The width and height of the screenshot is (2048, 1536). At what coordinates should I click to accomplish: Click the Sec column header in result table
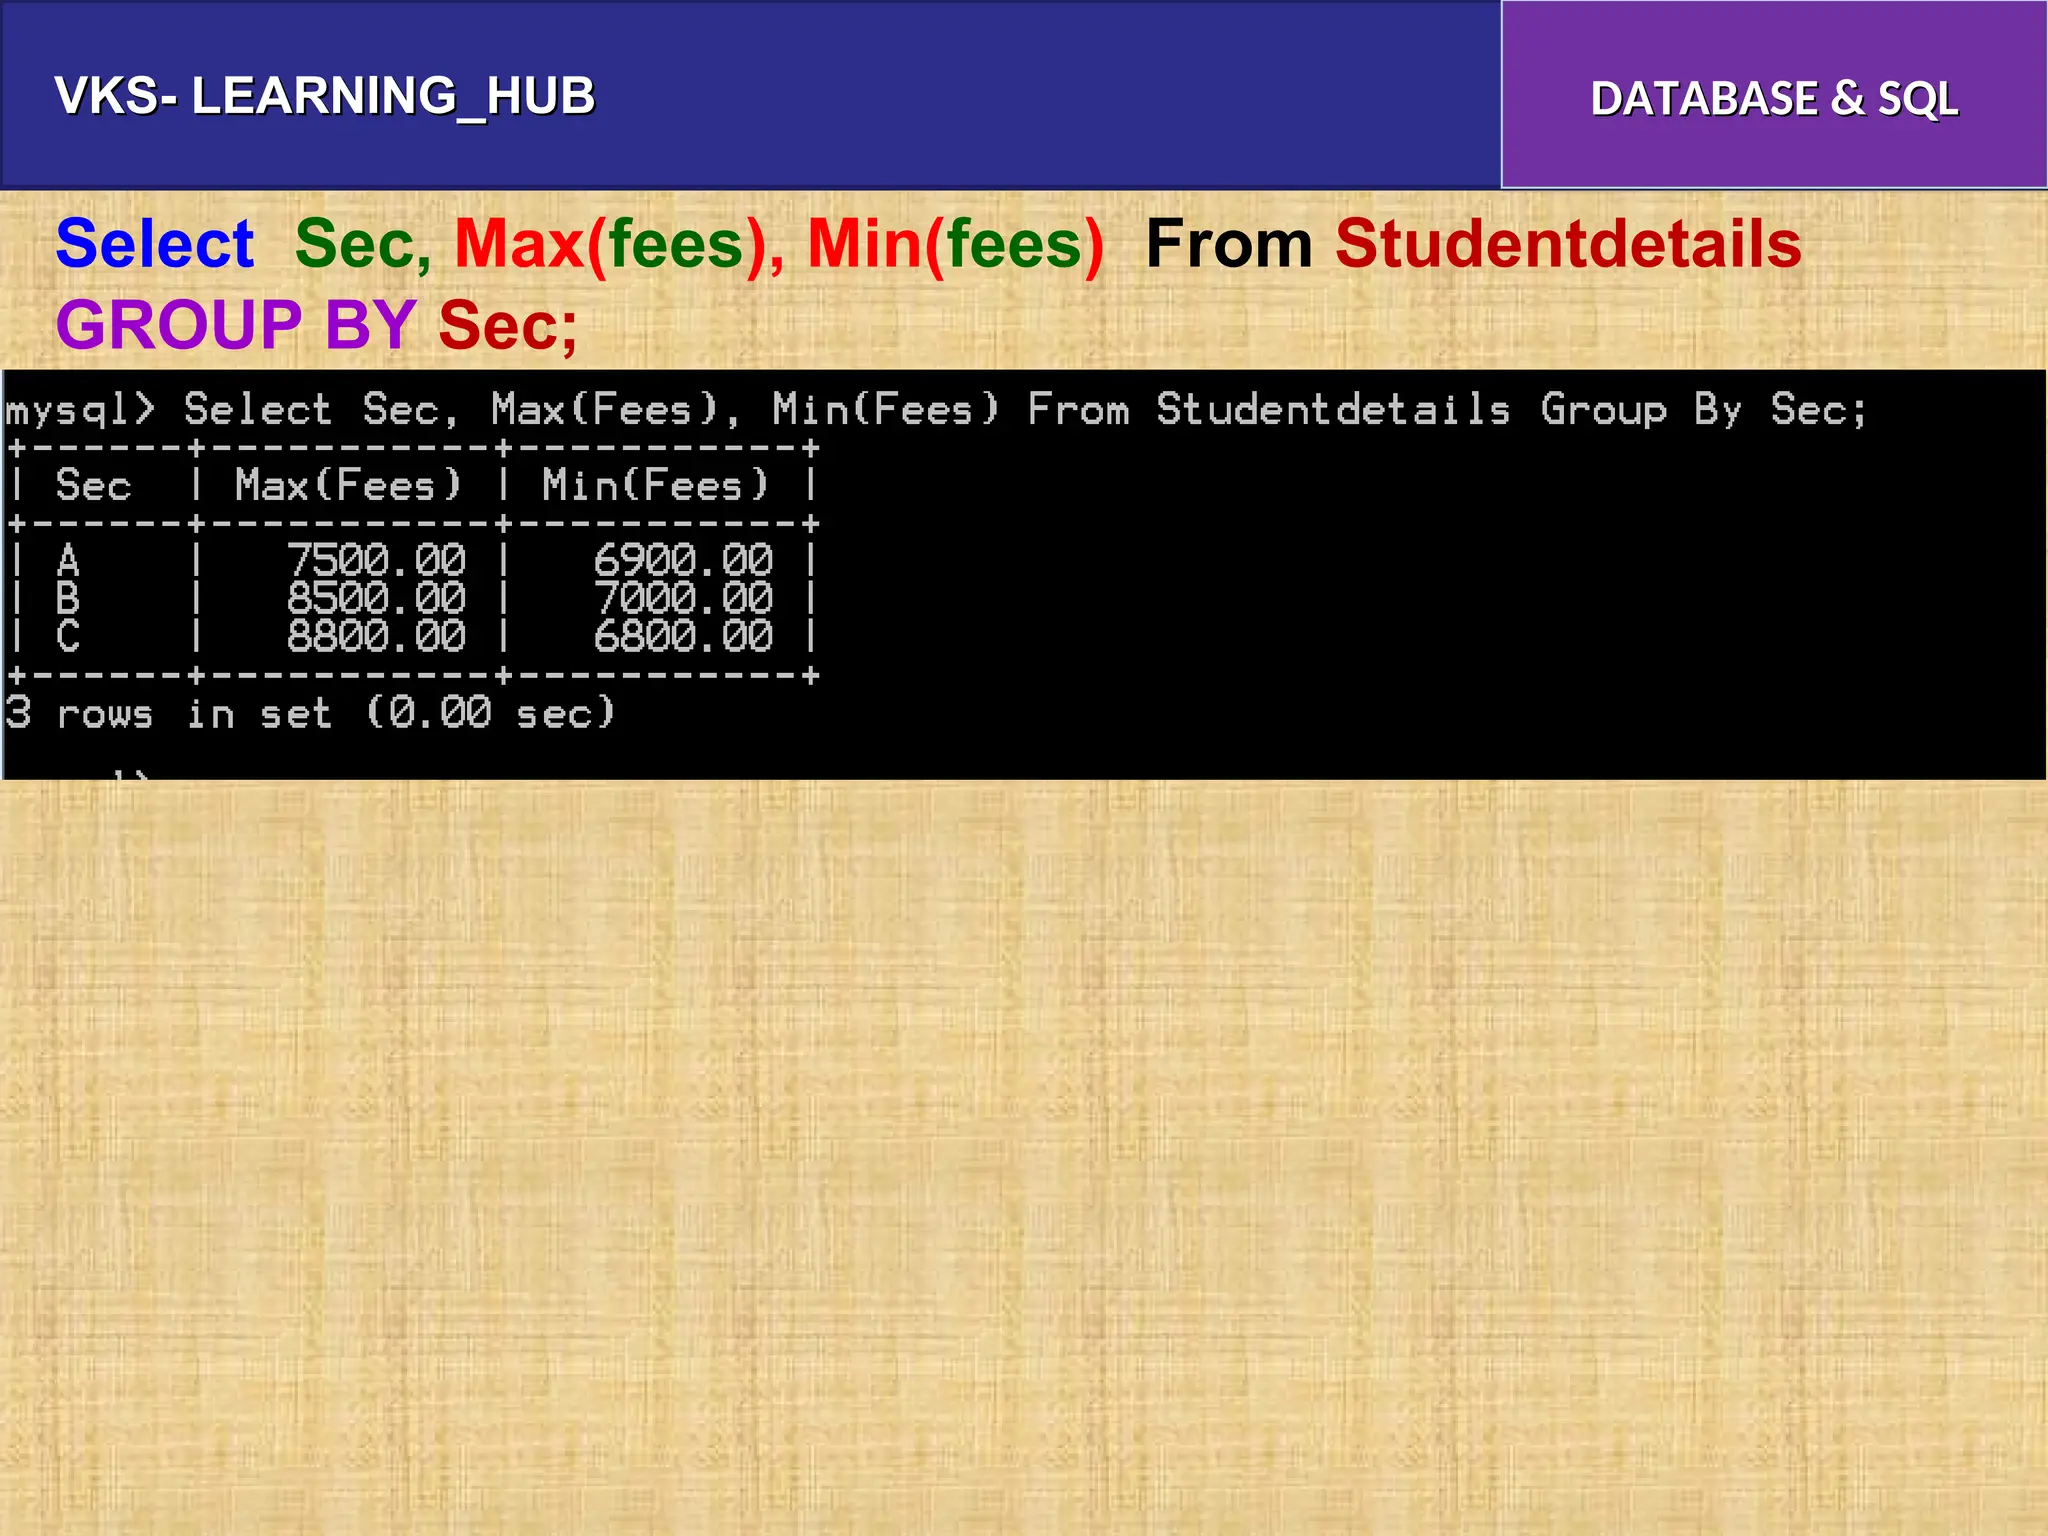(x=93, y=486)
